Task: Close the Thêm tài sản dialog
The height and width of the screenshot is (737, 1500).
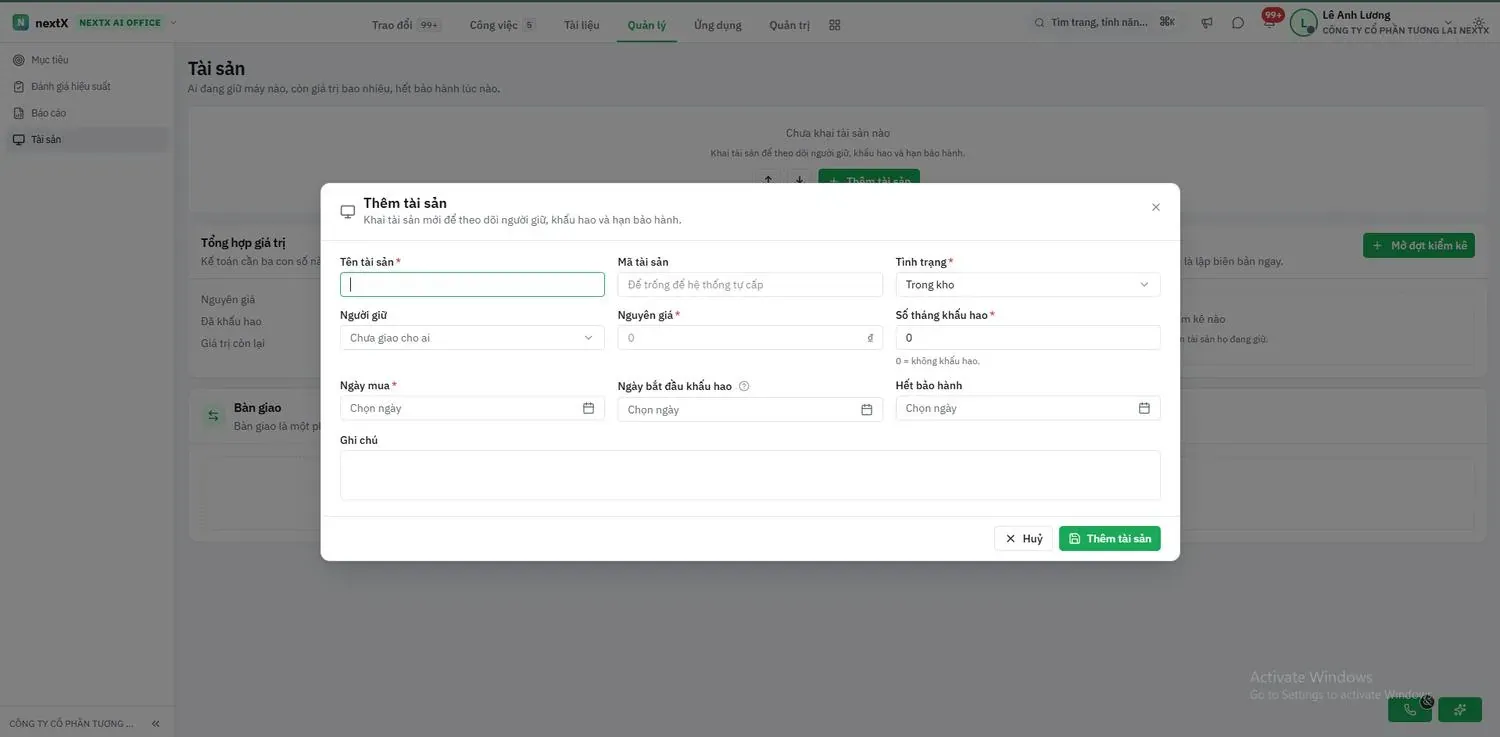Action: 1156,207
